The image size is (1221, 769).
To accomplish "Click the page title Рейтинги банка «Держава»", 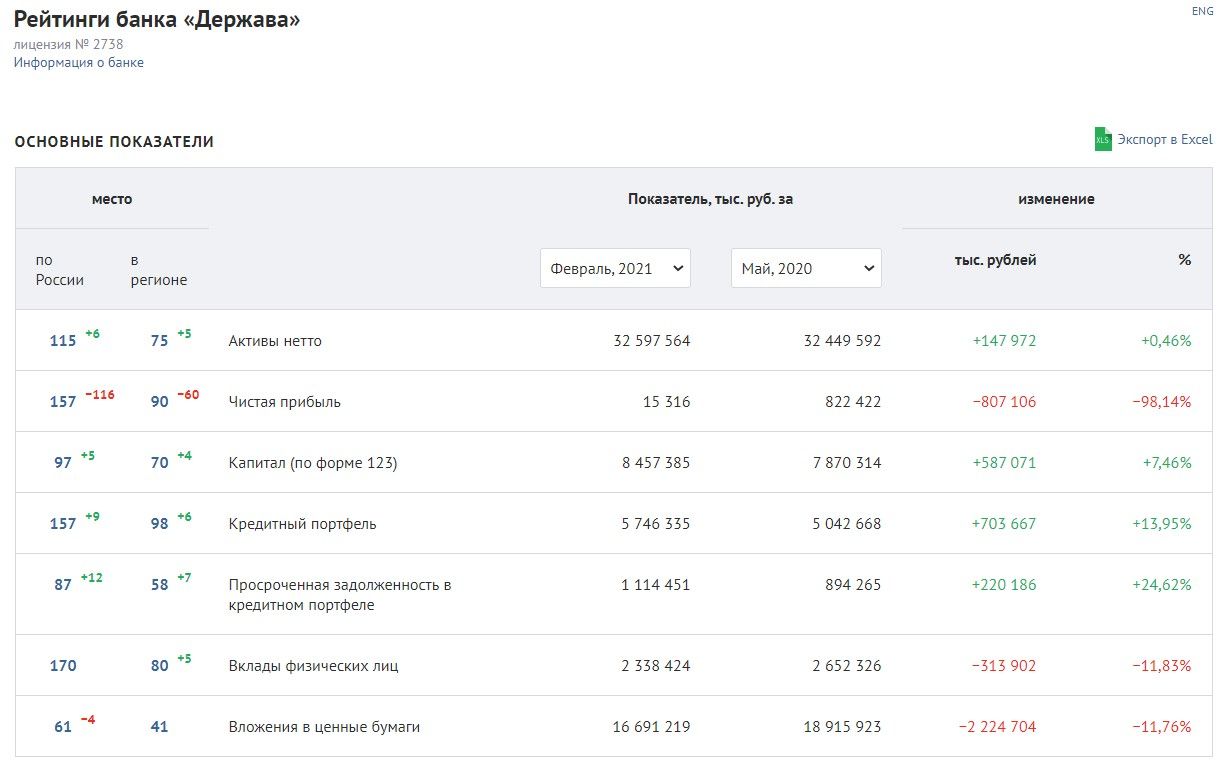I will coord(157,19).
